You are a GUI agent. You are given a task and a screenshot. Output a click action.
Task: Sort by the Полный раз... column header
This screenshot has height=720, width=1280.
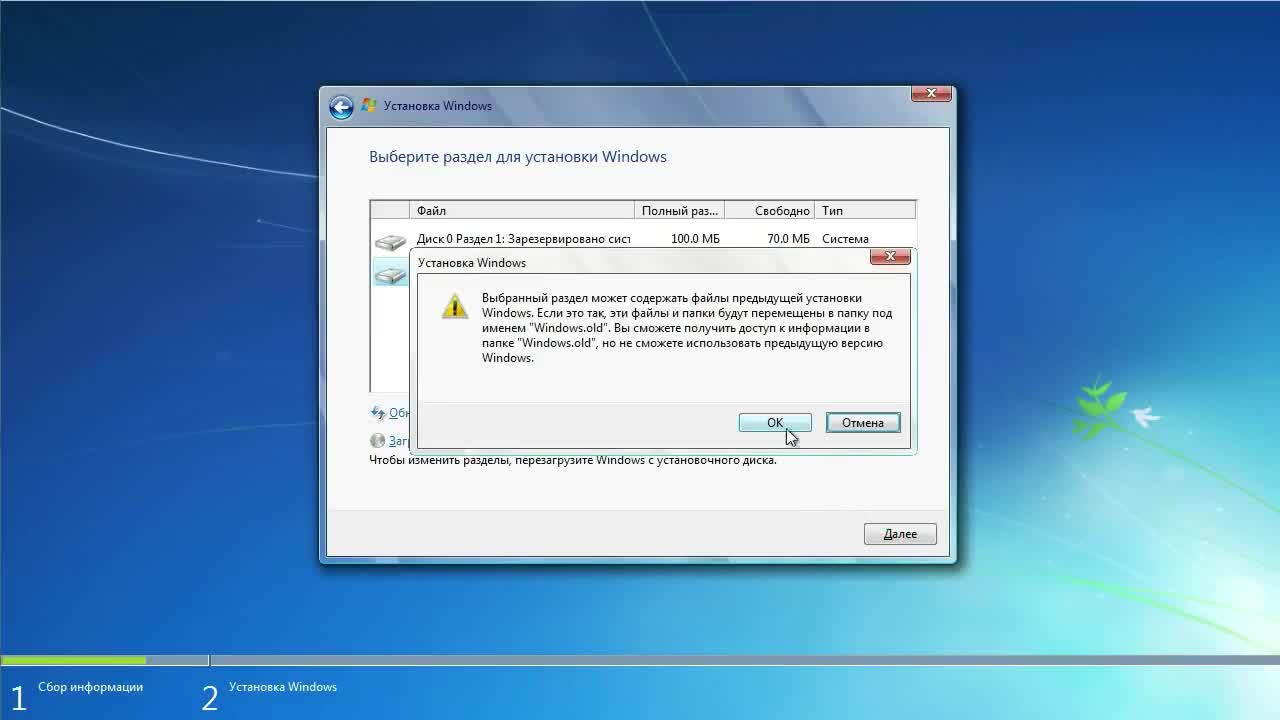coord(680,211)
